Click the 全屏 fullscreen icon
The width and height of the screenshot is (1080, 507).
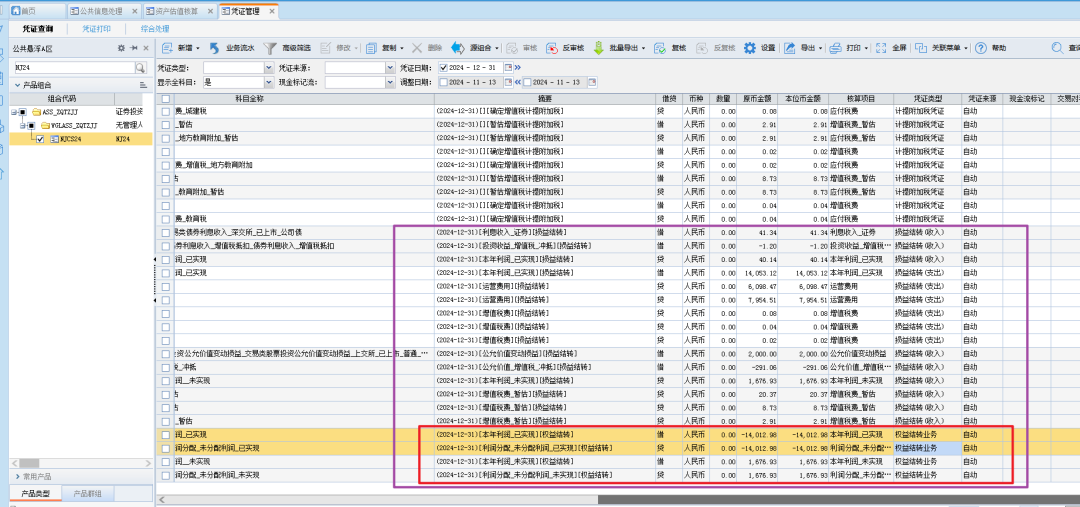click(x=883, y=47)
